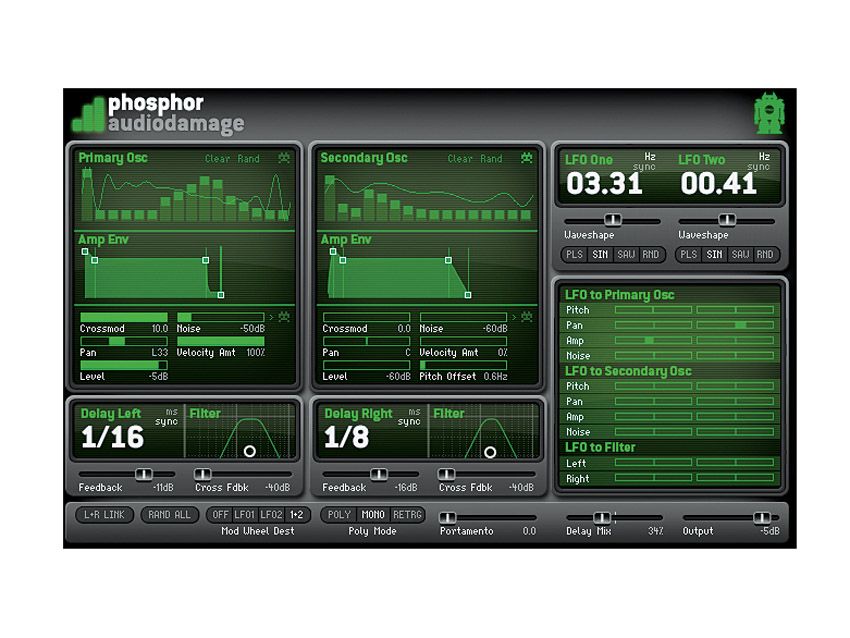850x638 pixels.
Task: Adjust the LFO One Waveshape slider
Action: tap(613, 220)
